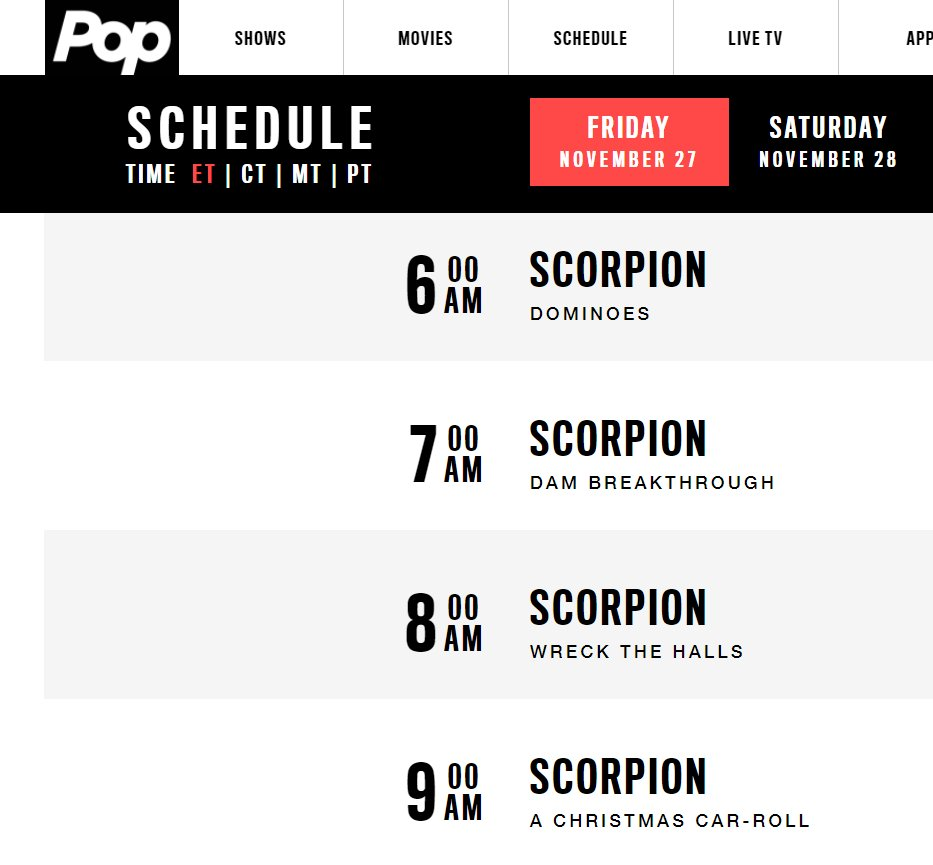Screen dimensions: 933x865
Task: Open the Wreck the Halls episode
Action: (x=637, y=651)
